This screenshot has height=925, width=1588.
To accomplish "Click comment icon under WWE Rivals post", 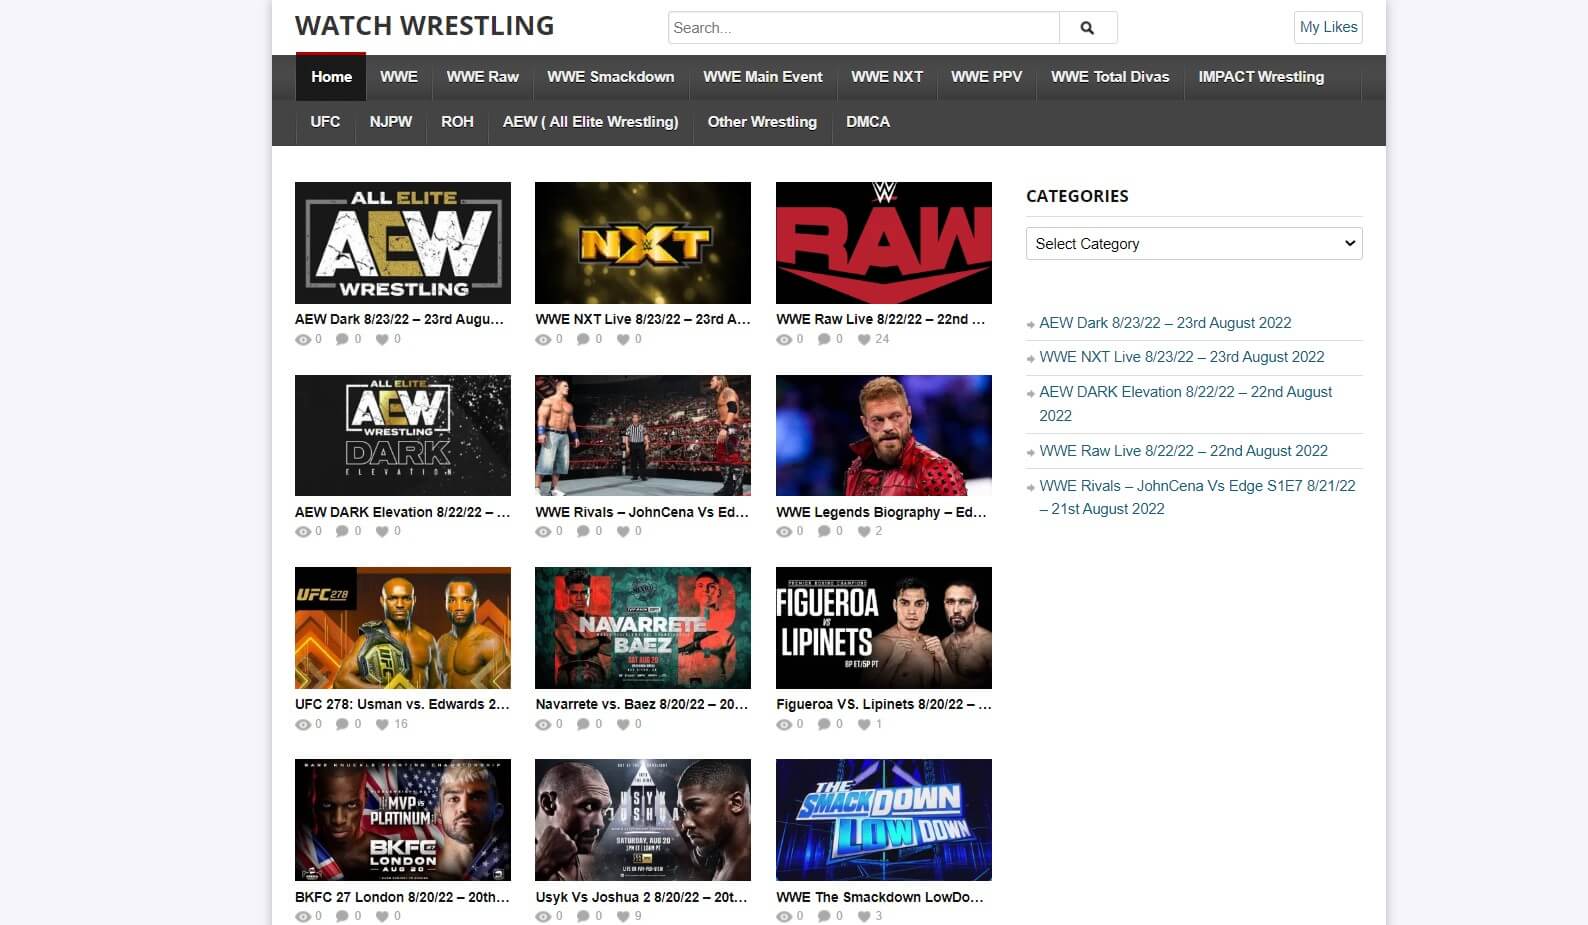I will pos(583,532).
